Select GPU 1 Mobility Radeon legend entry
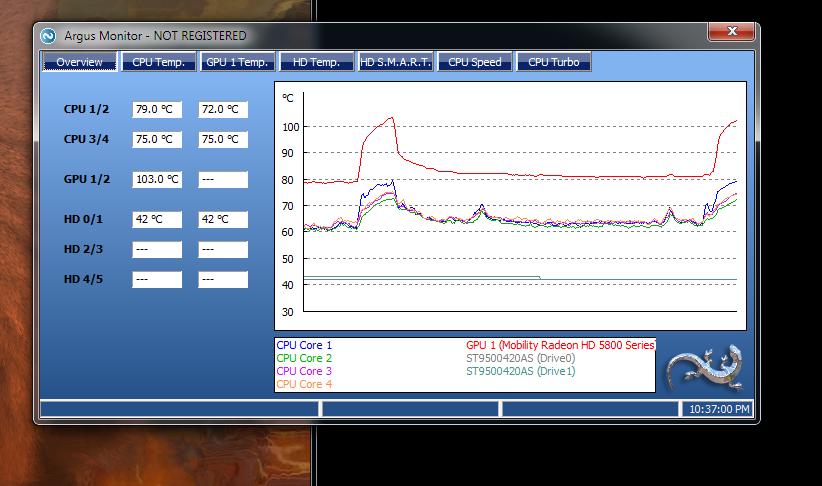 tap(560, 345)
